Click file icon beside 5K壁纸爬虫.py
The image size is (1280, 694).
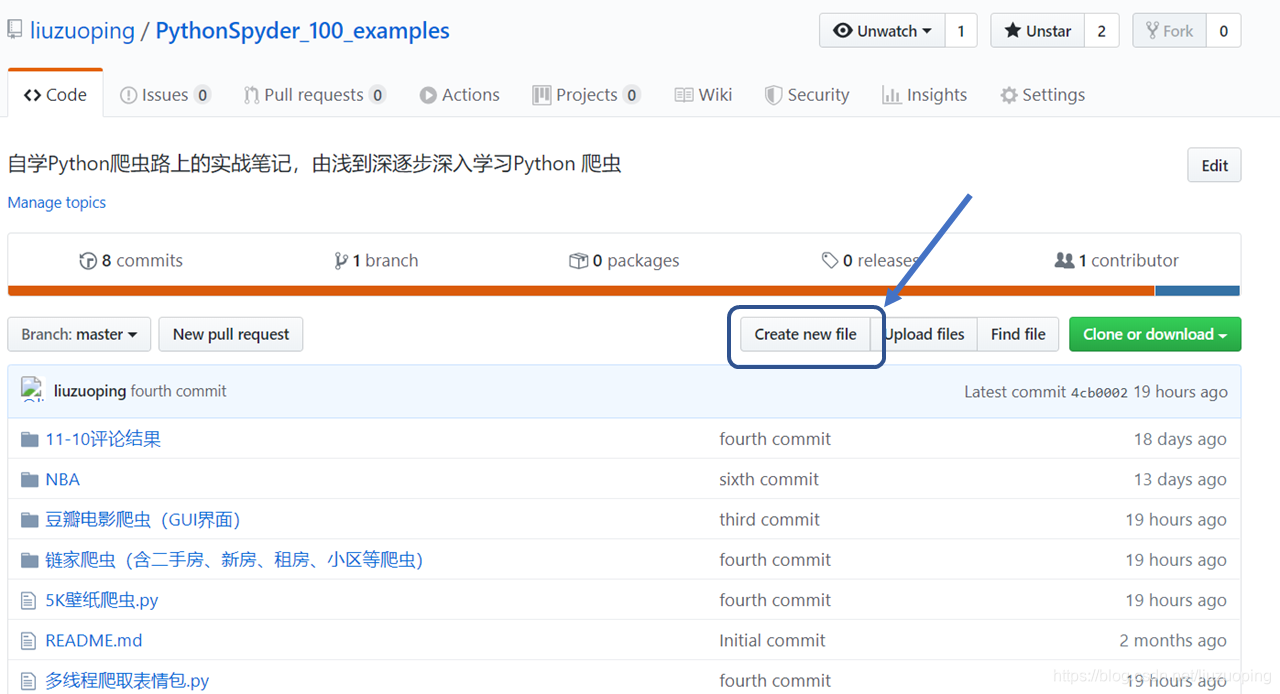point(29,601)
